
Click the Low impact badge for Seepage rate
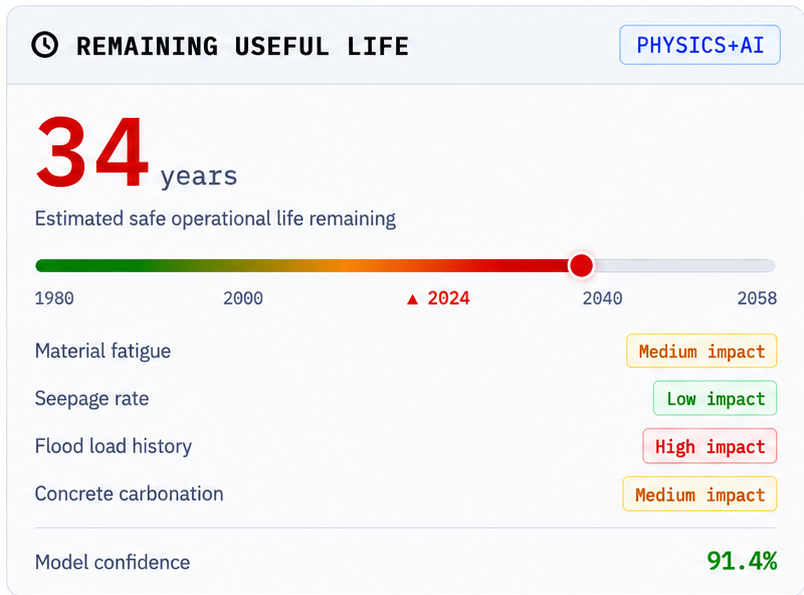(715, 399)
